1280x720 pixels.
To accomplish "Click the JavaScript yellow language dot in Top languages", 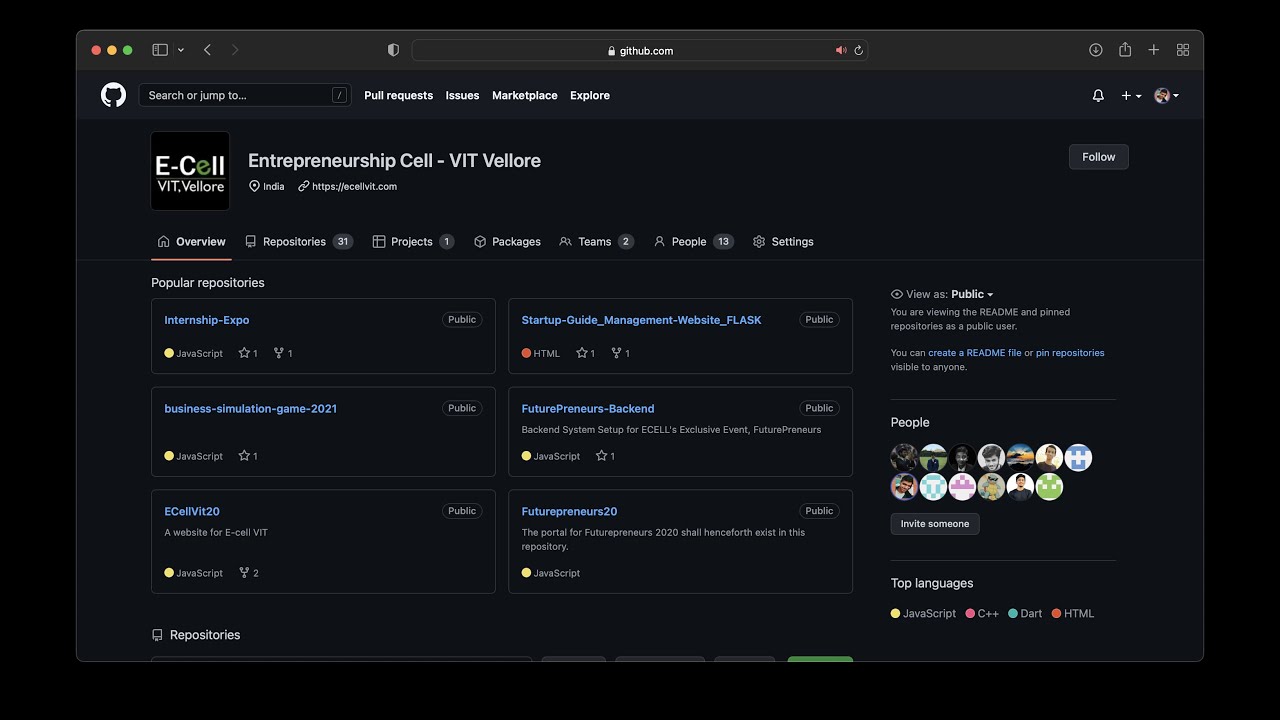I will (x=896, y=614).
